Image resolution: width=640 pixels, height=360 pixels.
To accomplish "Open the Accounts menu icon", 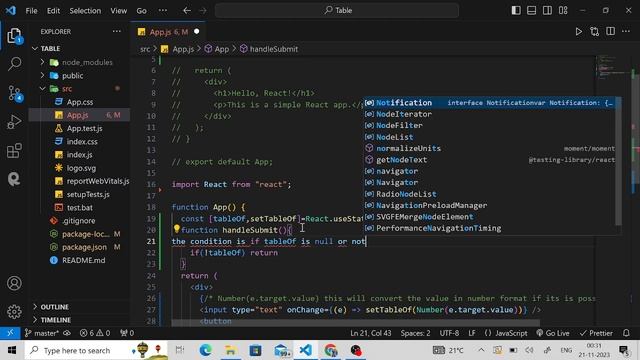I will coord(14,283).
